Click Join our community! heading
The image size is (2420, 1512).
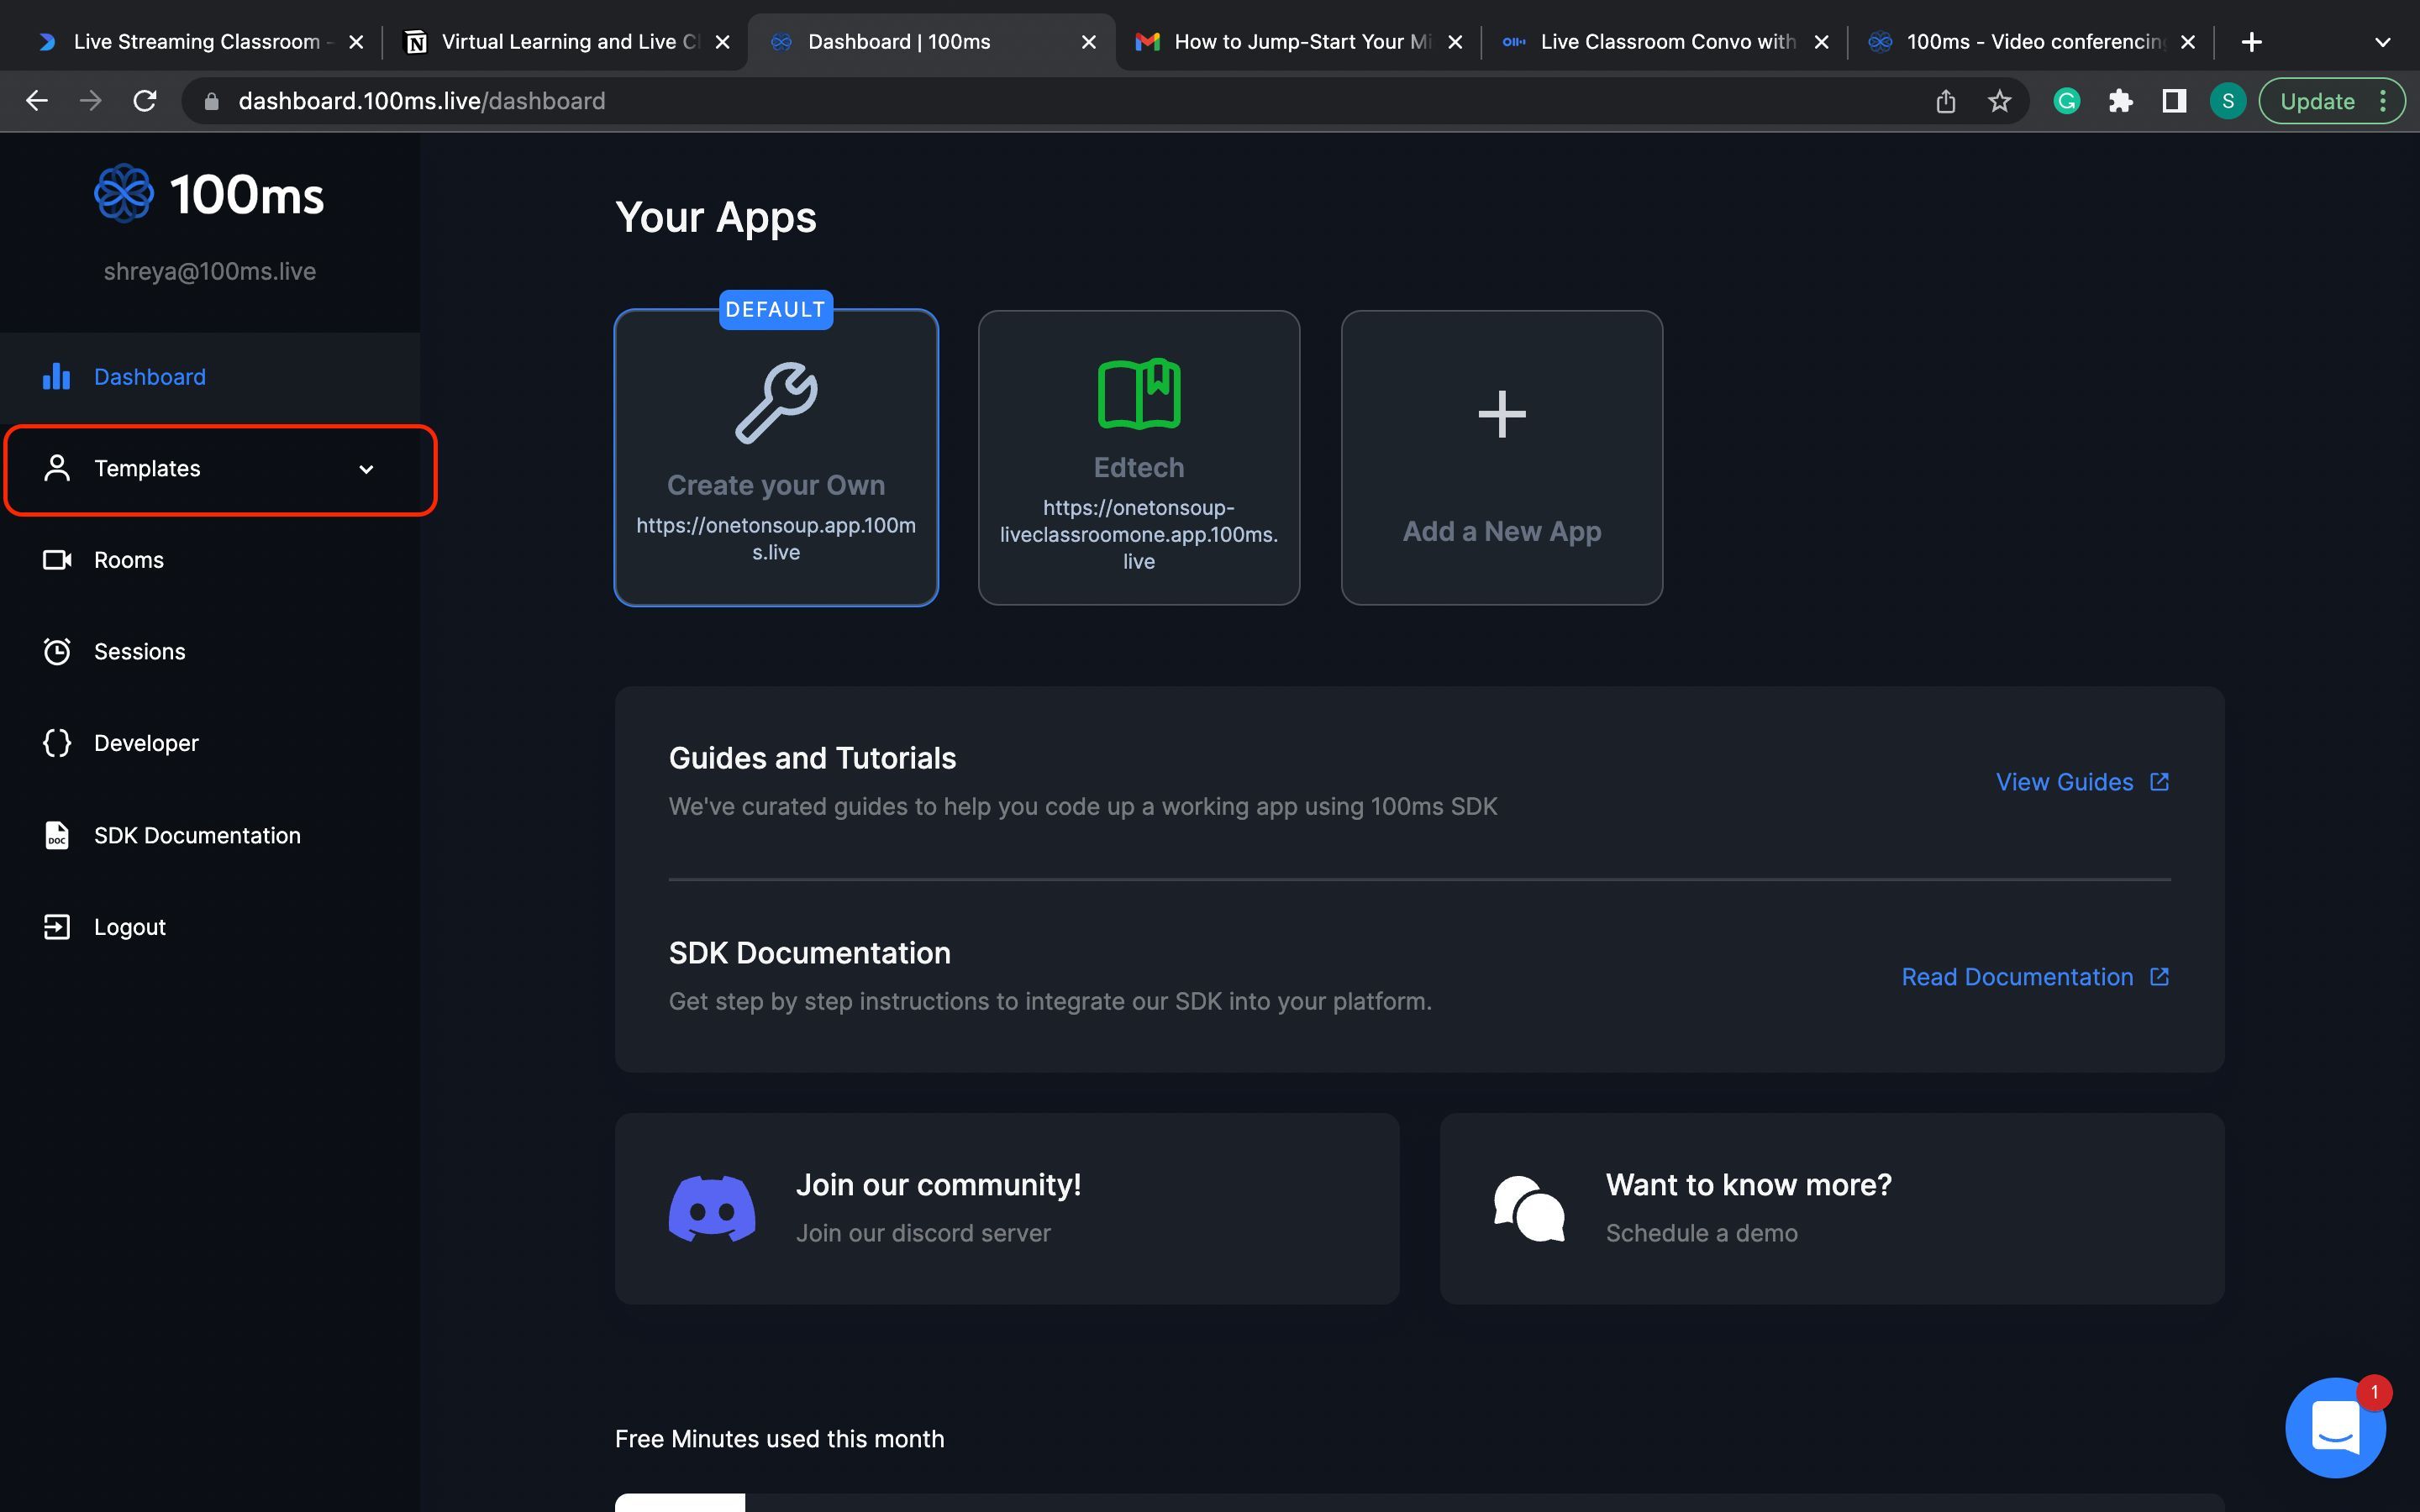point(938,1185)
